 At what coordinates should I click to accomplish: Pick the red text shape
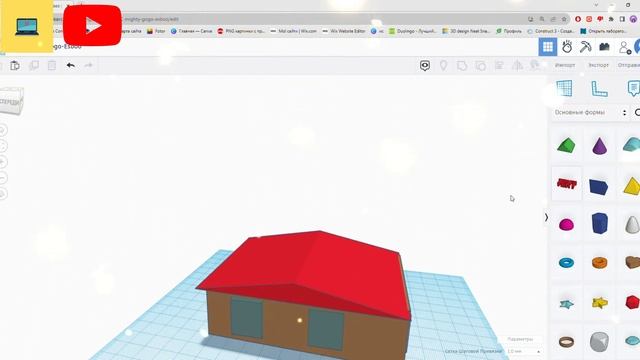tap(567, 184)
